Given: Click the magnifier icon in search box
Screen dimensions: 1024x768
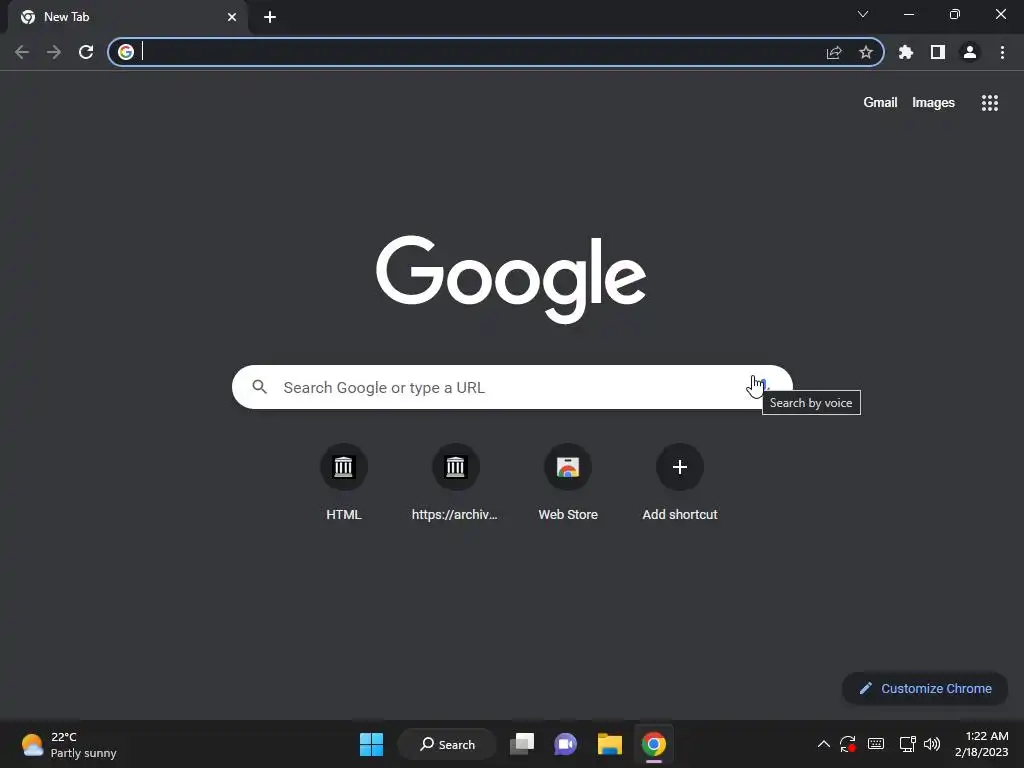Looking at the screenshot, I should pos(260,387).
